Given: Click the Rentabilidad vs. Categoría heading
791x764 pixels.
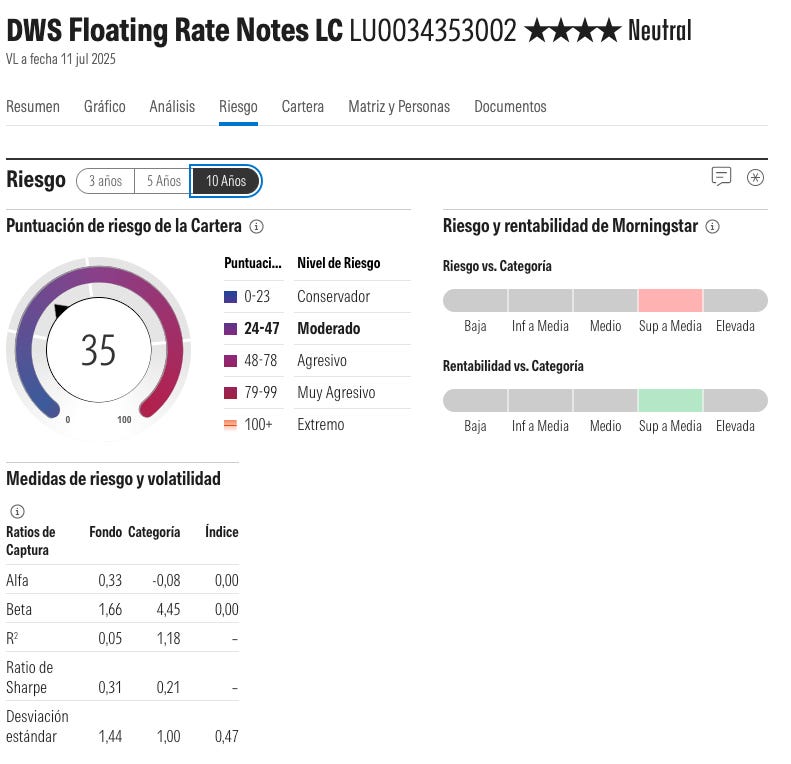Looking at the screenshot, I should [513, 366].
